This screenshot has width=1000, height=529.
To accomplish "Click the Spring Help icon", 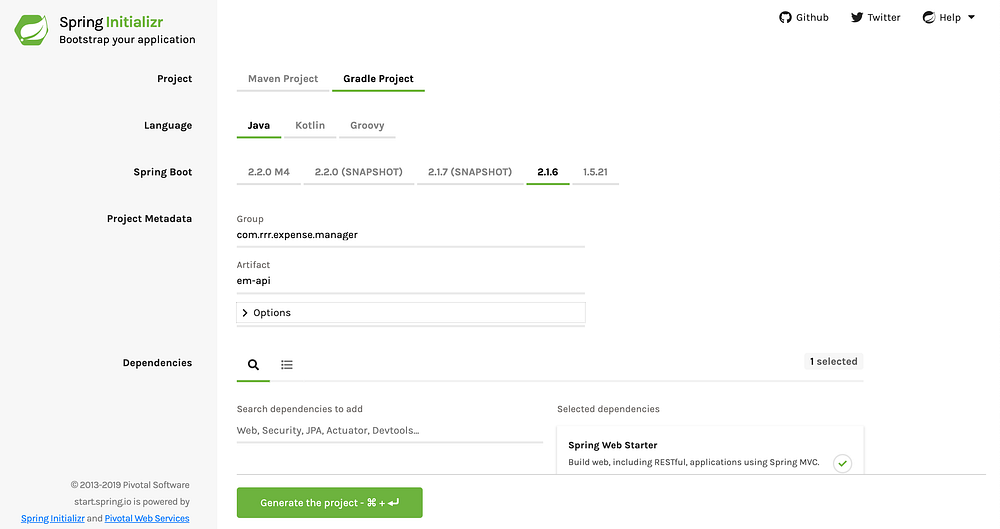I will [x=929, y=17].
